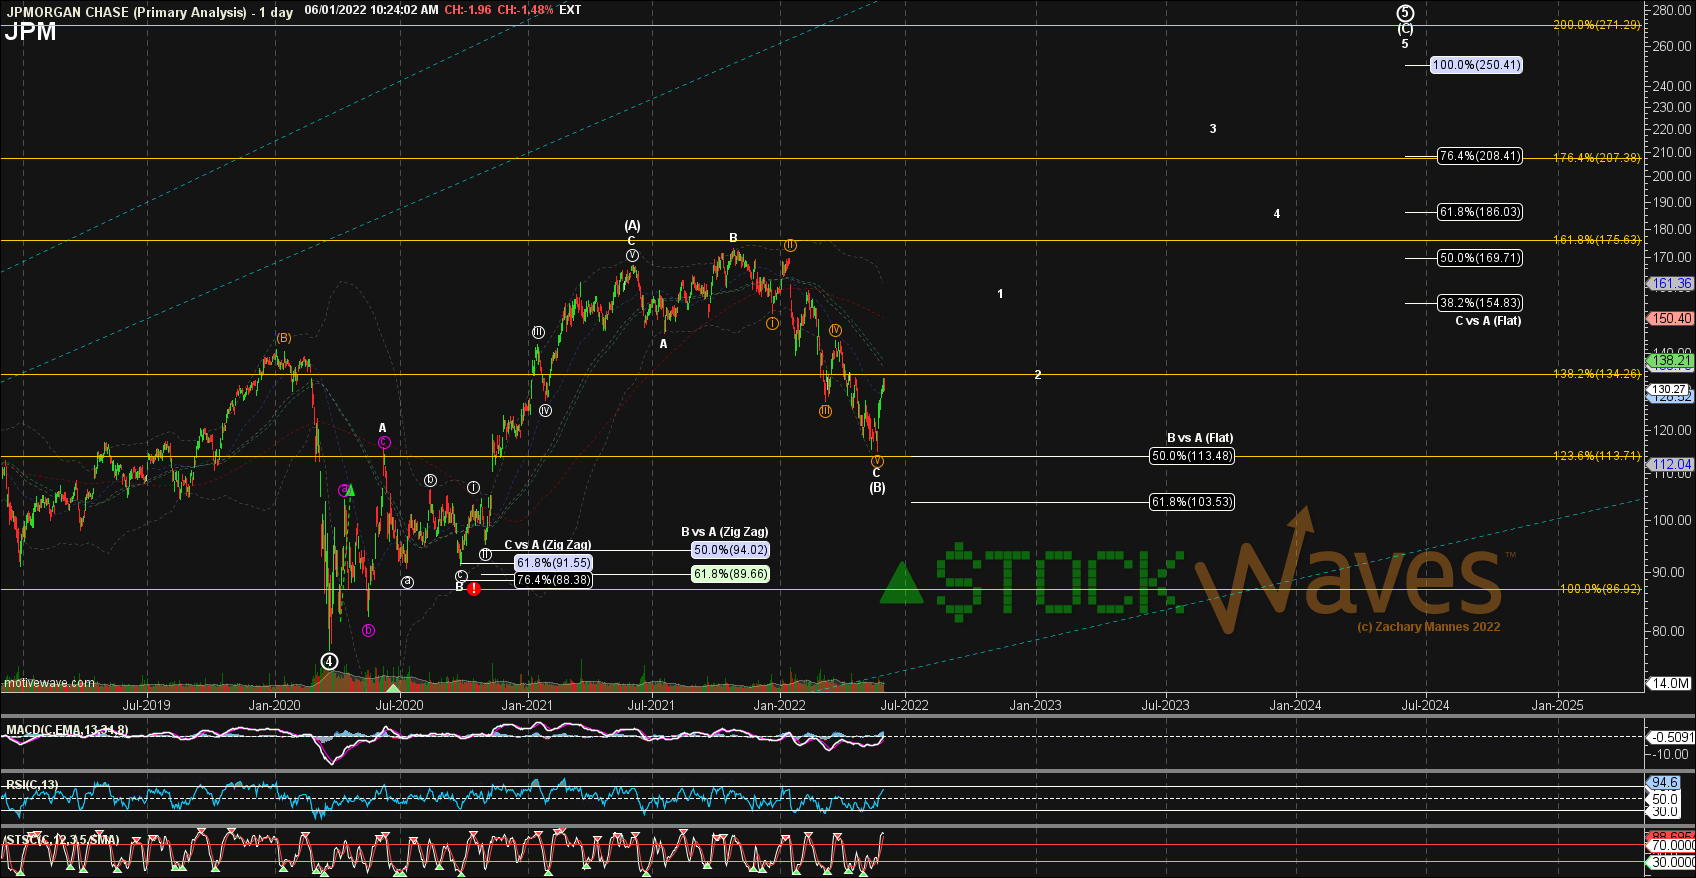Select the 76.4%(88.38) extension label
The width and height of the screenshot is (1696, 878).
point(553,580)
